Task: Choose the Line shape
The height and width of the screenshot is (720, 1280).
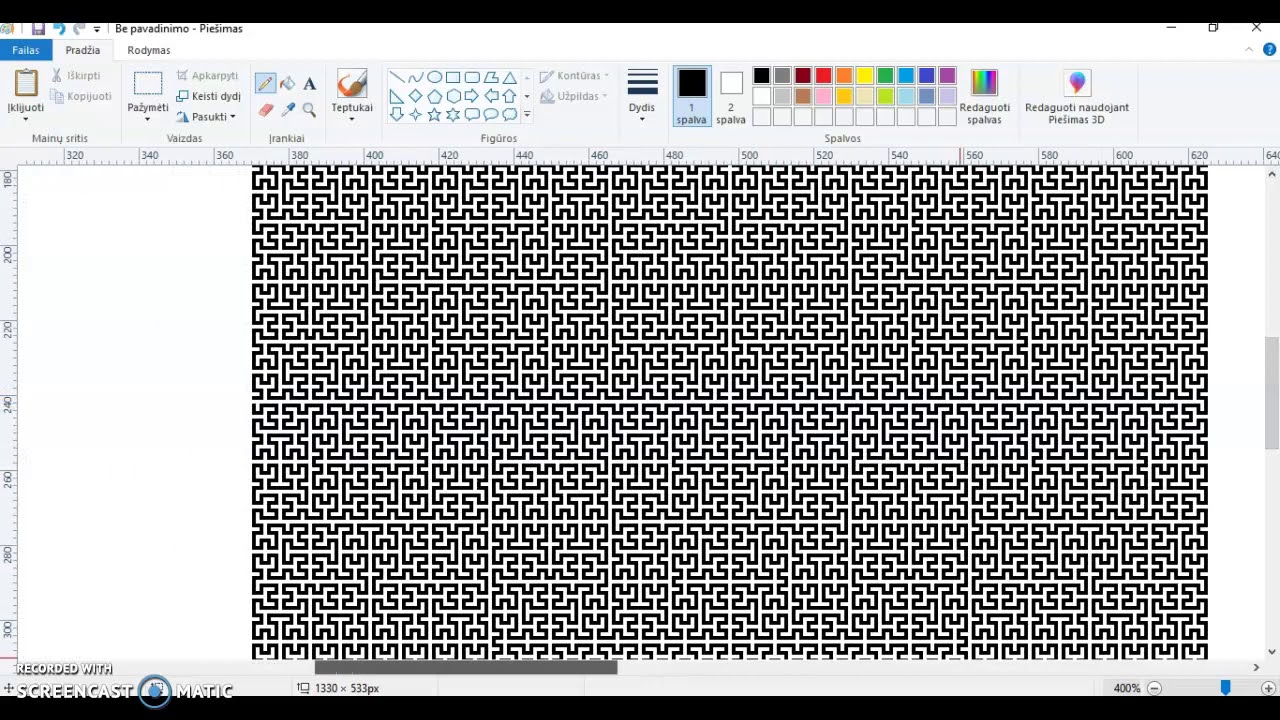Action: click(396, 77)
